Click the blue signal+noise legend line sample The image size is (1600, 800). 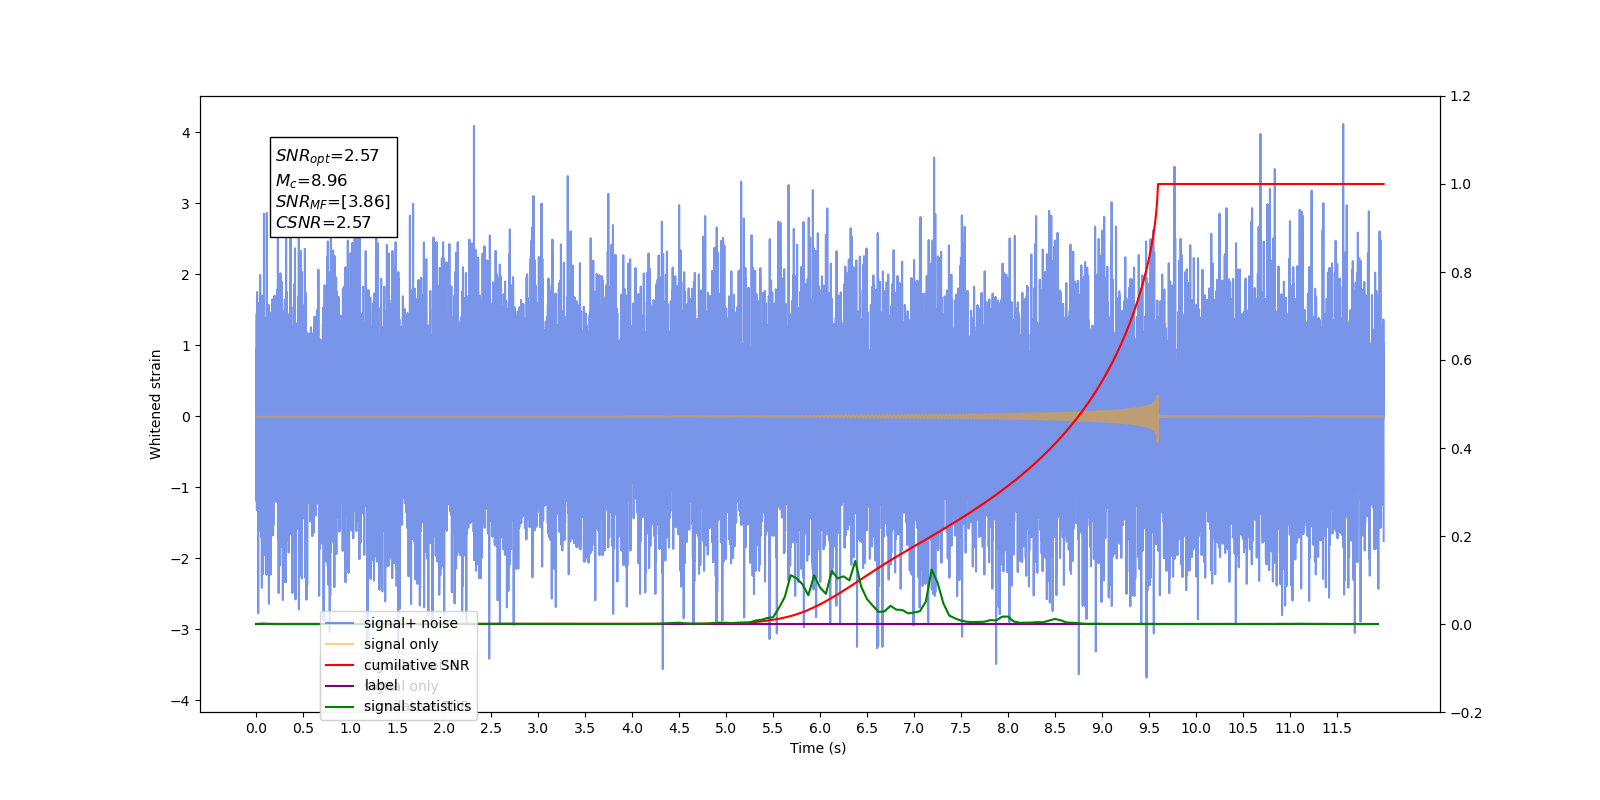[x=340, y=623]
